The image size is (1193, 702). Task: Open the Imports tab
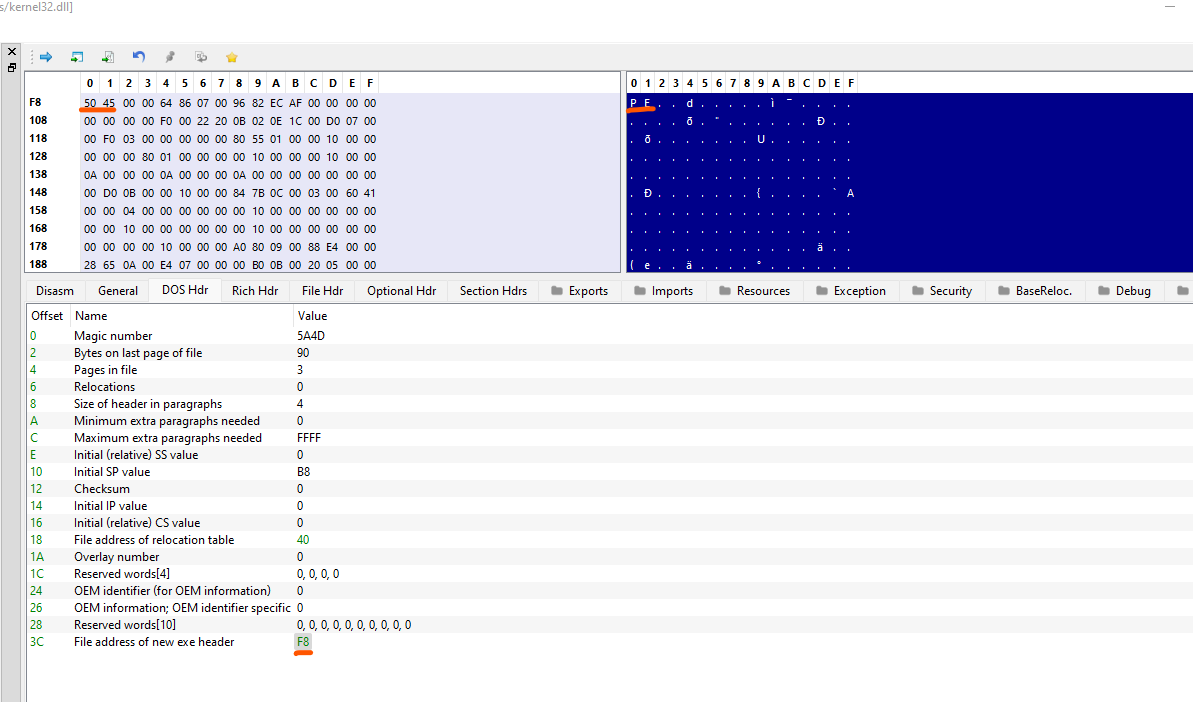[x=664, y=291]
